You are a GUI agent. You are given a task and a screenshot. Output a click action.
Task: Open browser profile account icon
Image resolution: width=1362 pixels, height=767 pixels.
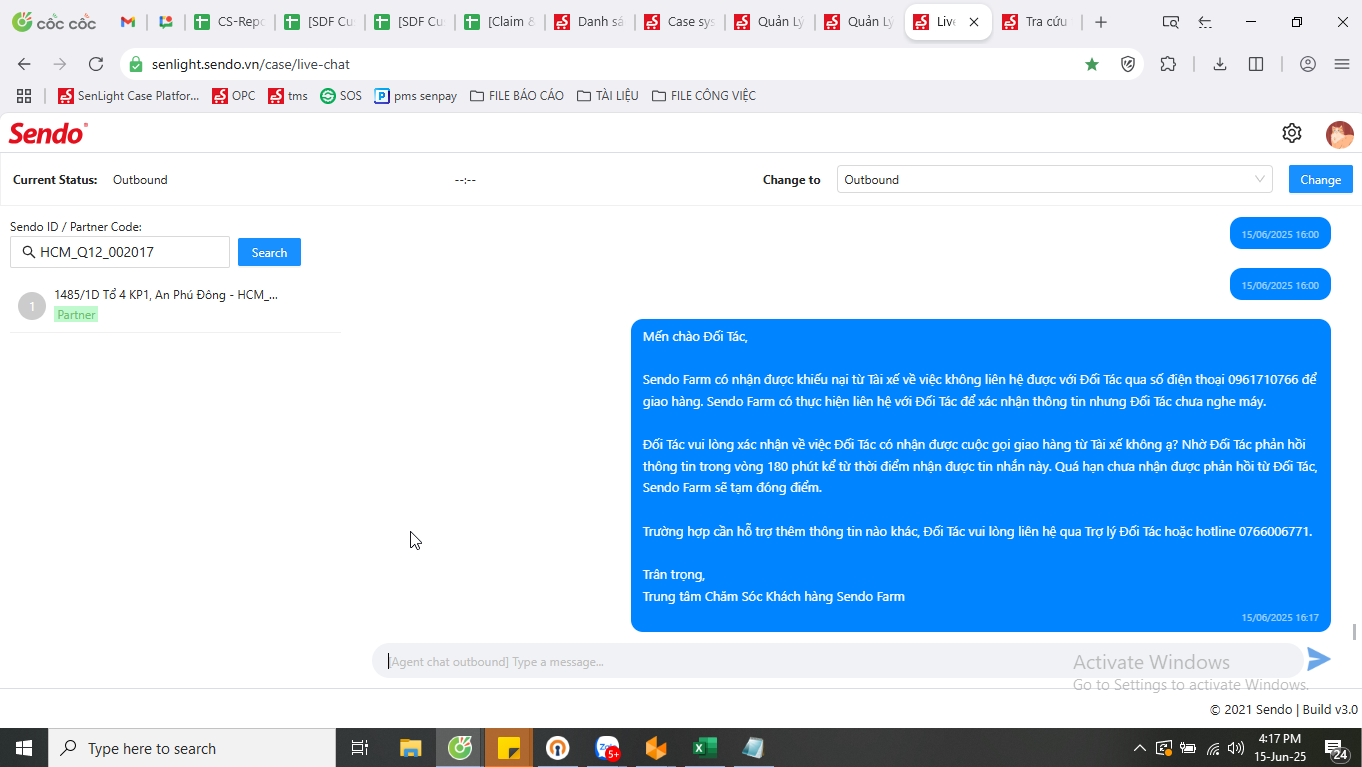(x=1308, y=64)
